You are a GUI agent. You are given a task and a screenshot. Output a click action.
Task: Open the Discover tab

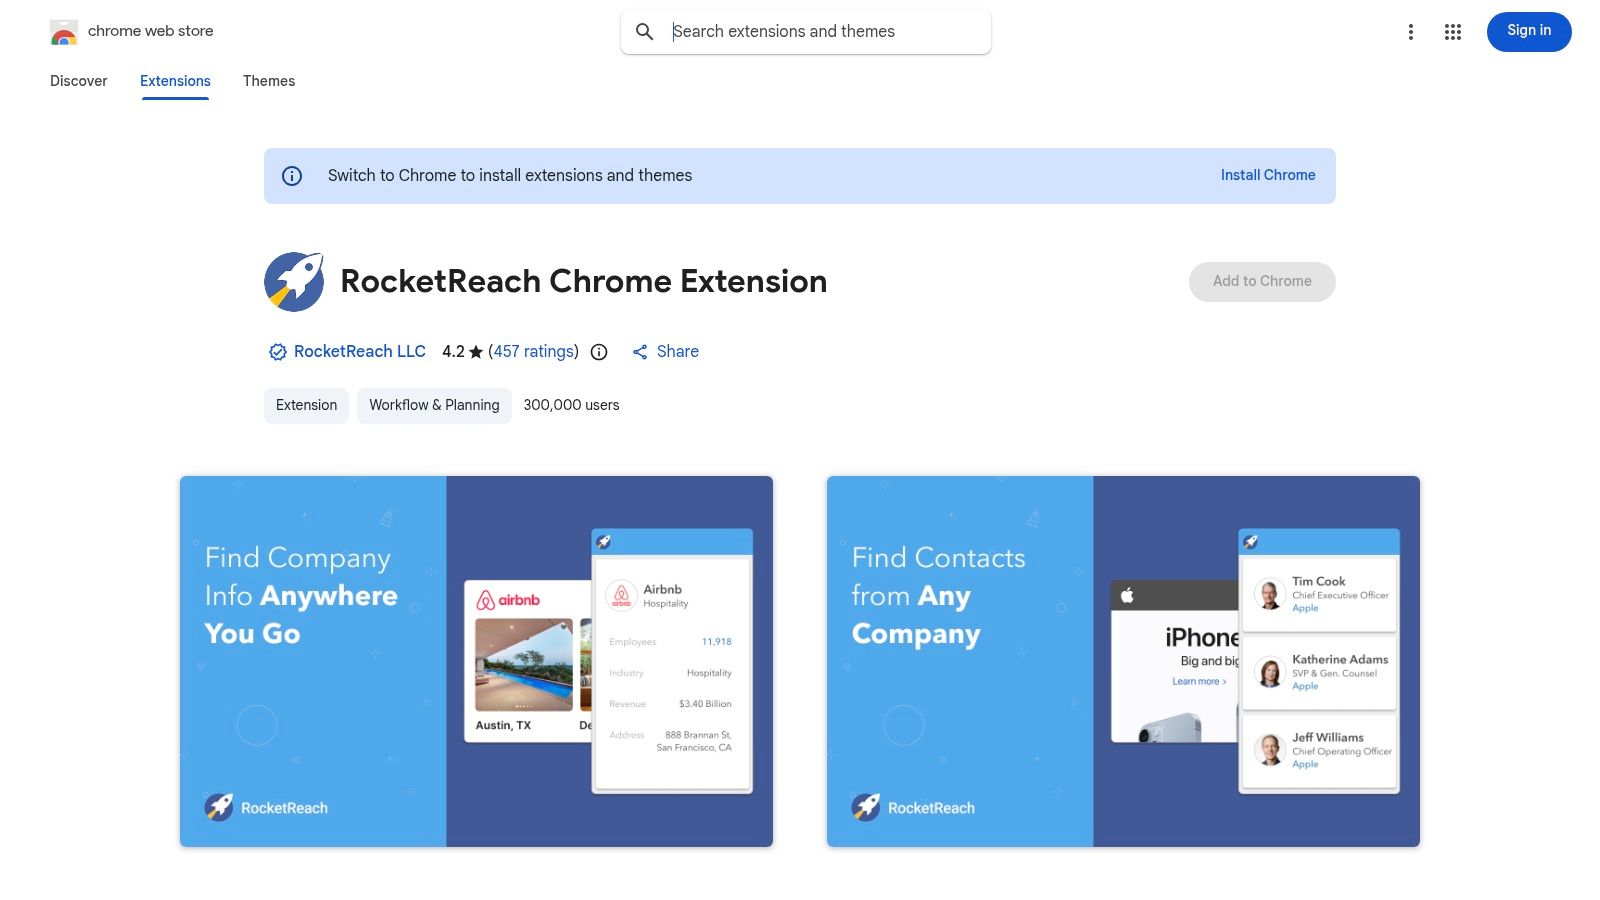[x=79, y=81]
